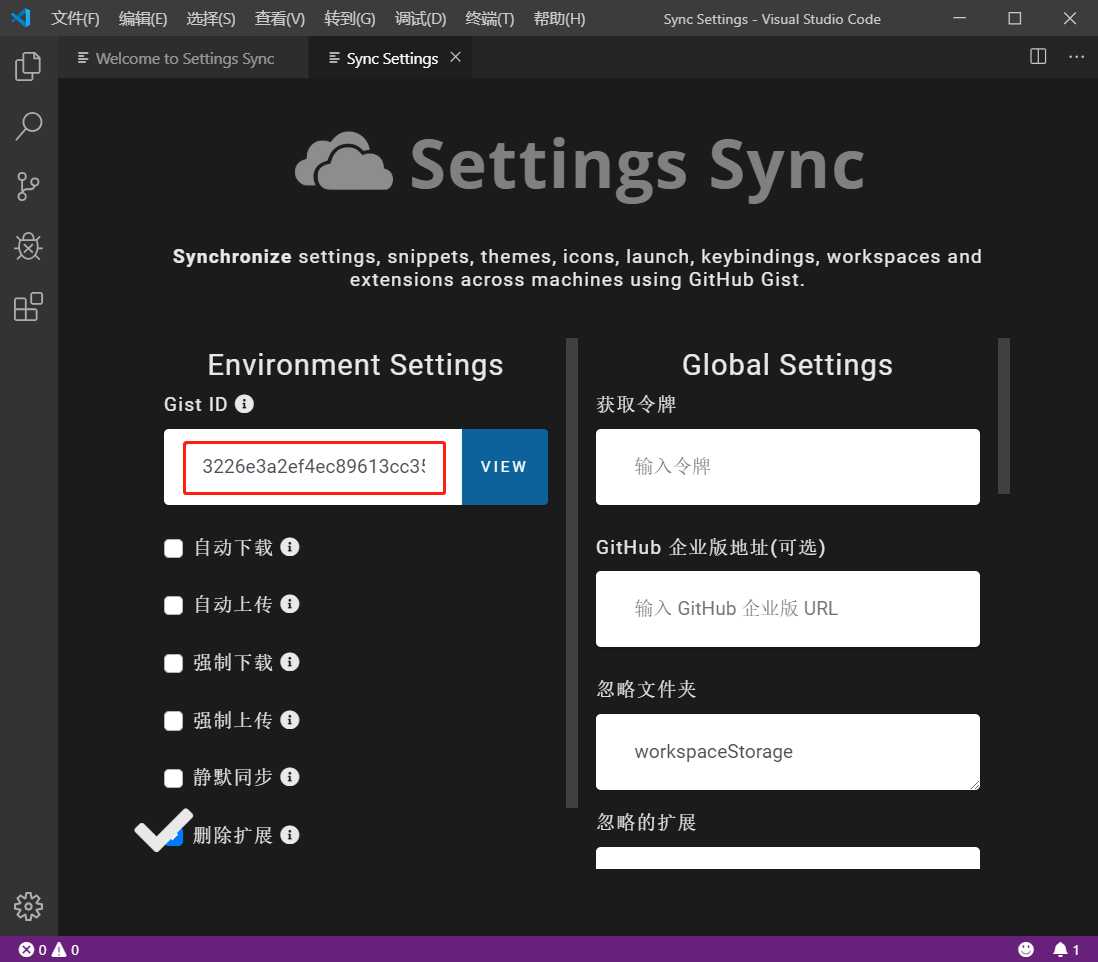Open the Manage gear in the activity bar
This screenshot has height=962, width=1098.
click(x=28, y=906)
